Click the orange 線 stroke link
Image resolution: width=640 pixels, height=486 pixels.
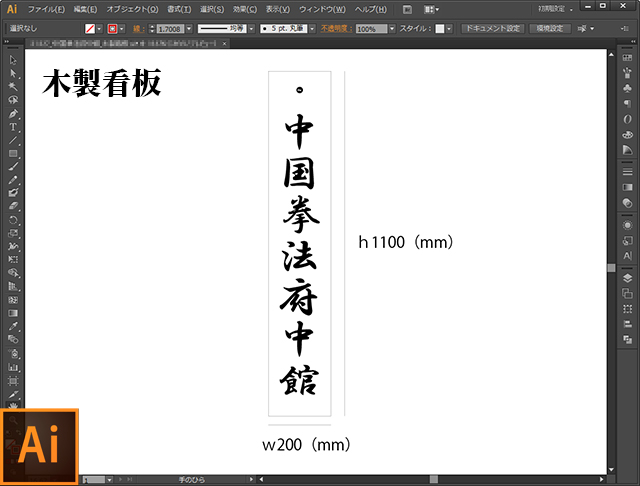[x=137, y=29]
